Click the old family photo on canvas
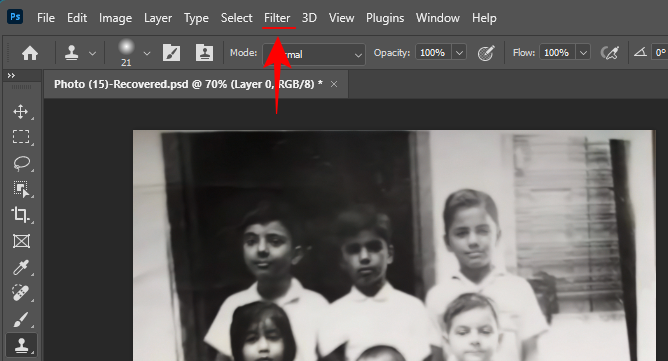The width and height of the screenshot is (668, 361). (x=394, y=245)
